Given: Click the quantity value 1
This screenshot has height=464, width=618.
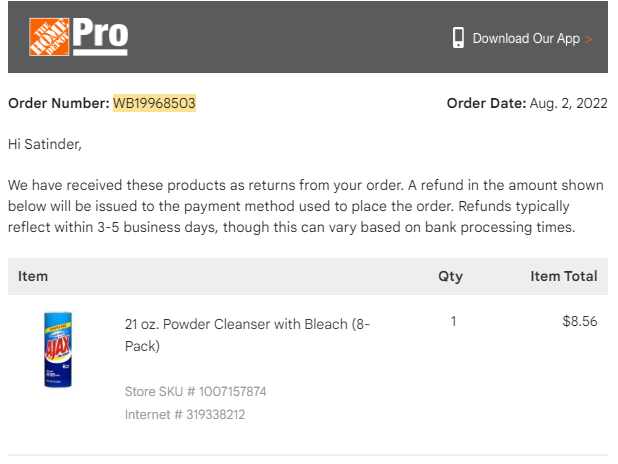Looking at the screenshot, I should [454, 321].
